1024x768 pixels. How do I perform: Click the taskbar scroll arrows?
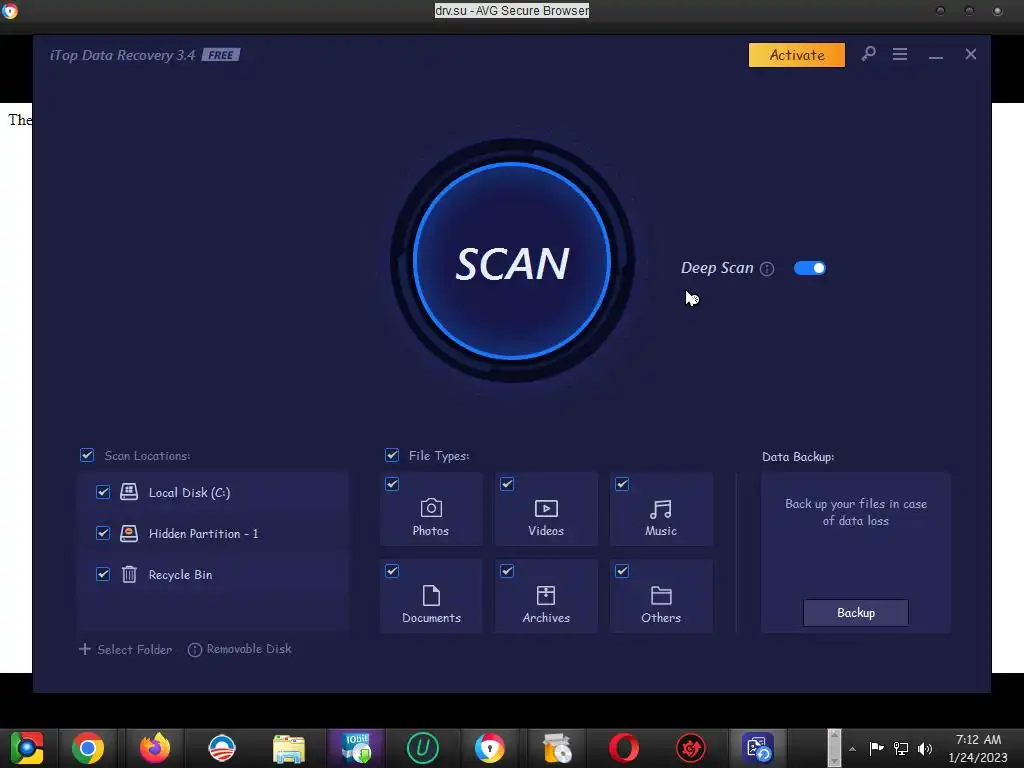point(834,748)
